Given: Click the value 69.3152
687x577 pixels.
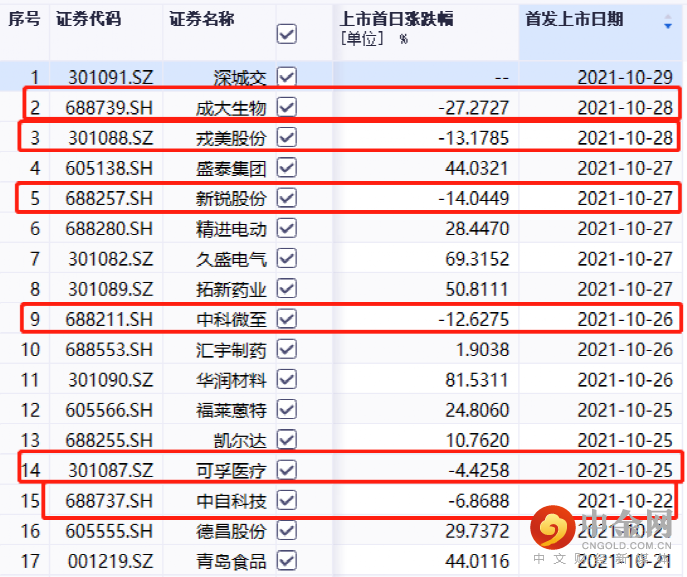Looking at the screenshot, I should coord(477,259).
